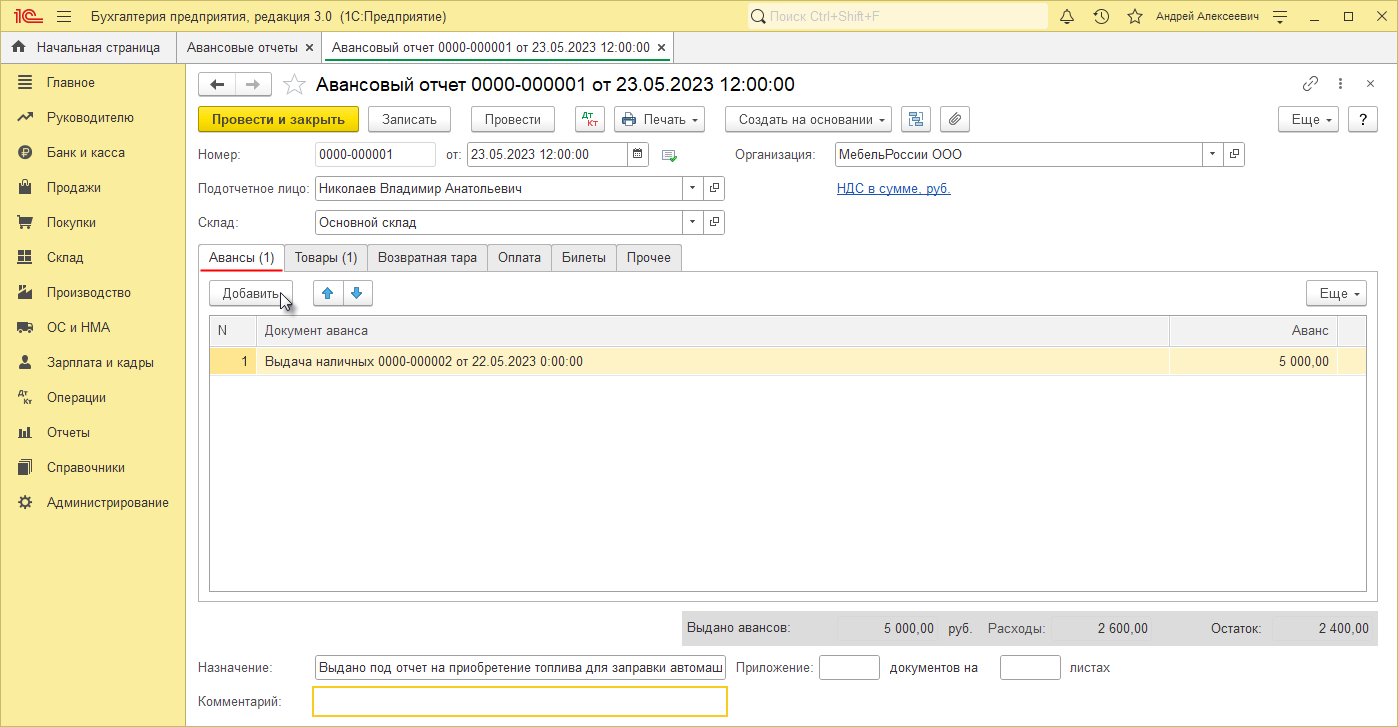Open favorites star in title bar

pyautogui.click(x=1135, y=17)
